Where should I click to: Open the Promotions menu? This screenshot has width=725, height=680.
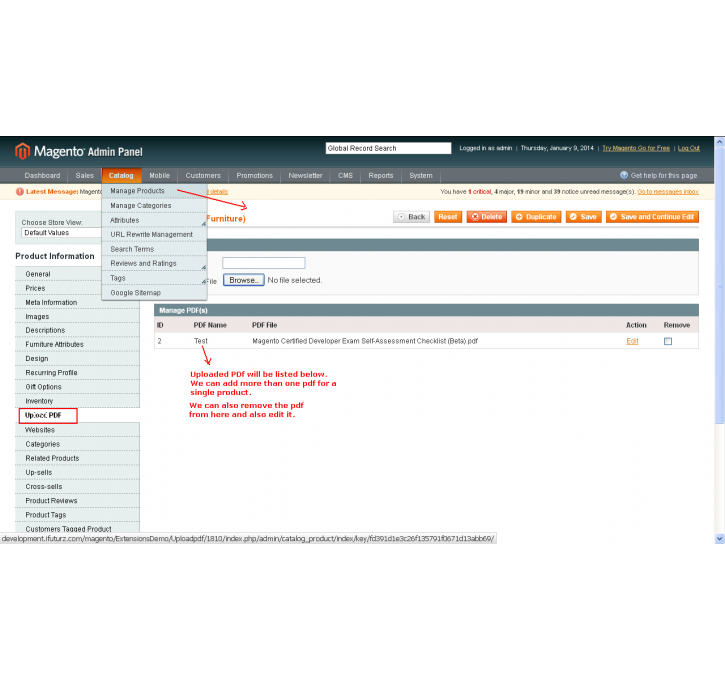pyautogui.click(x=254, y=176)
